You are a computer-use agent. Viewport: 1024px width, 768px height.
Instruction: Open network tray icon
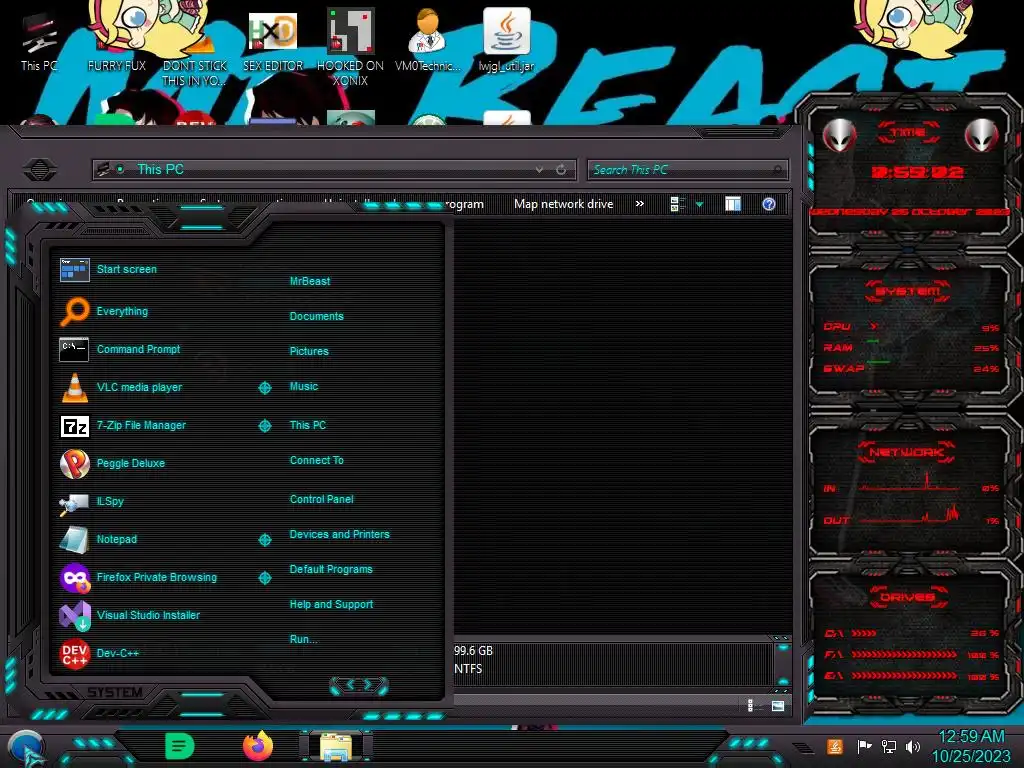[x=889, y=746]
